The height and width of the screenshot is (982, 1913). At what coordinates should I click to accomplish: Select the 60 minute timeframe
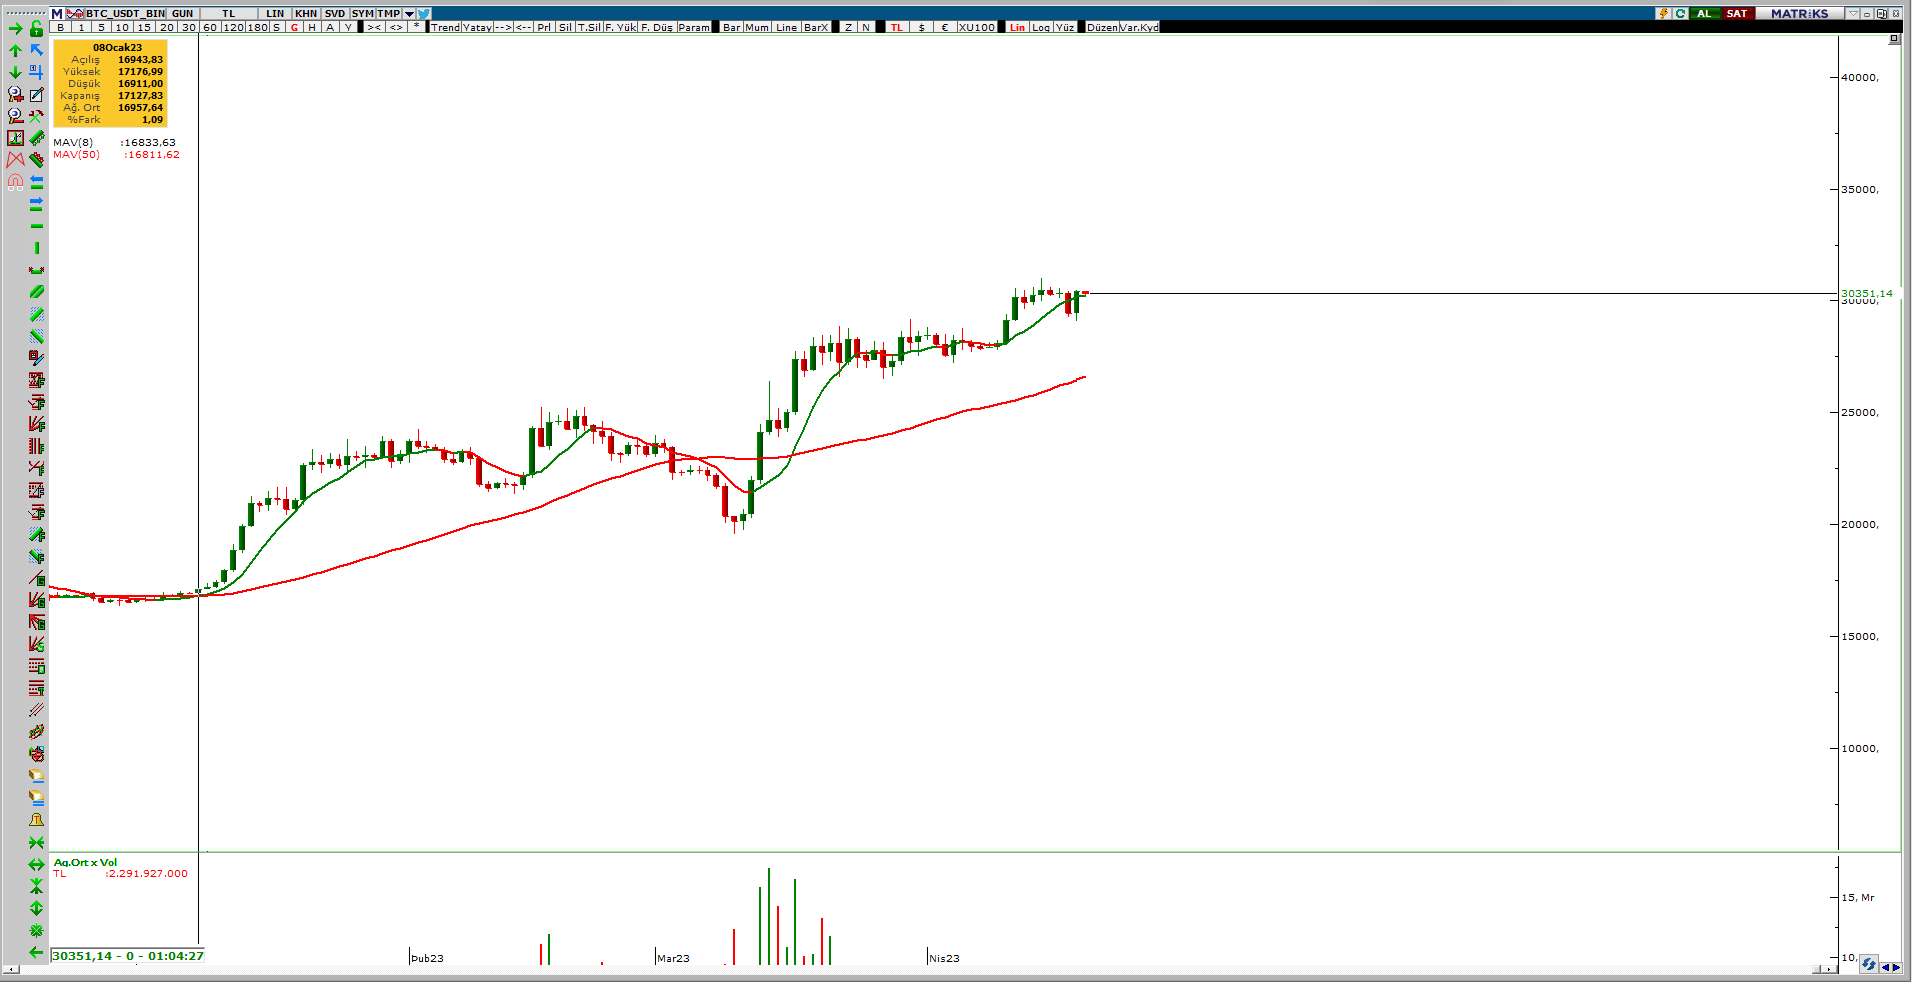210,27
